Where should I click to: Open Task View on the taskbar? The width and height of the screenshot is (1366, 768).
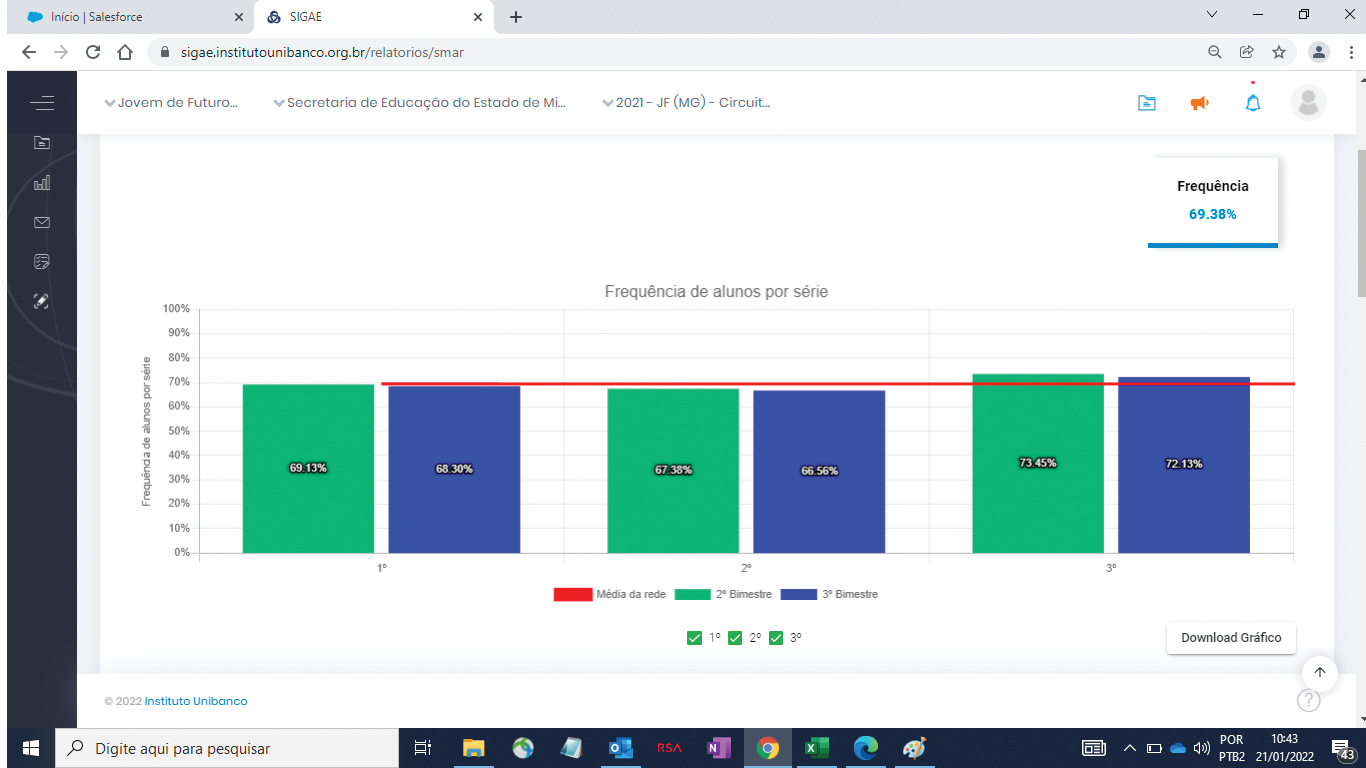point(422,748)
